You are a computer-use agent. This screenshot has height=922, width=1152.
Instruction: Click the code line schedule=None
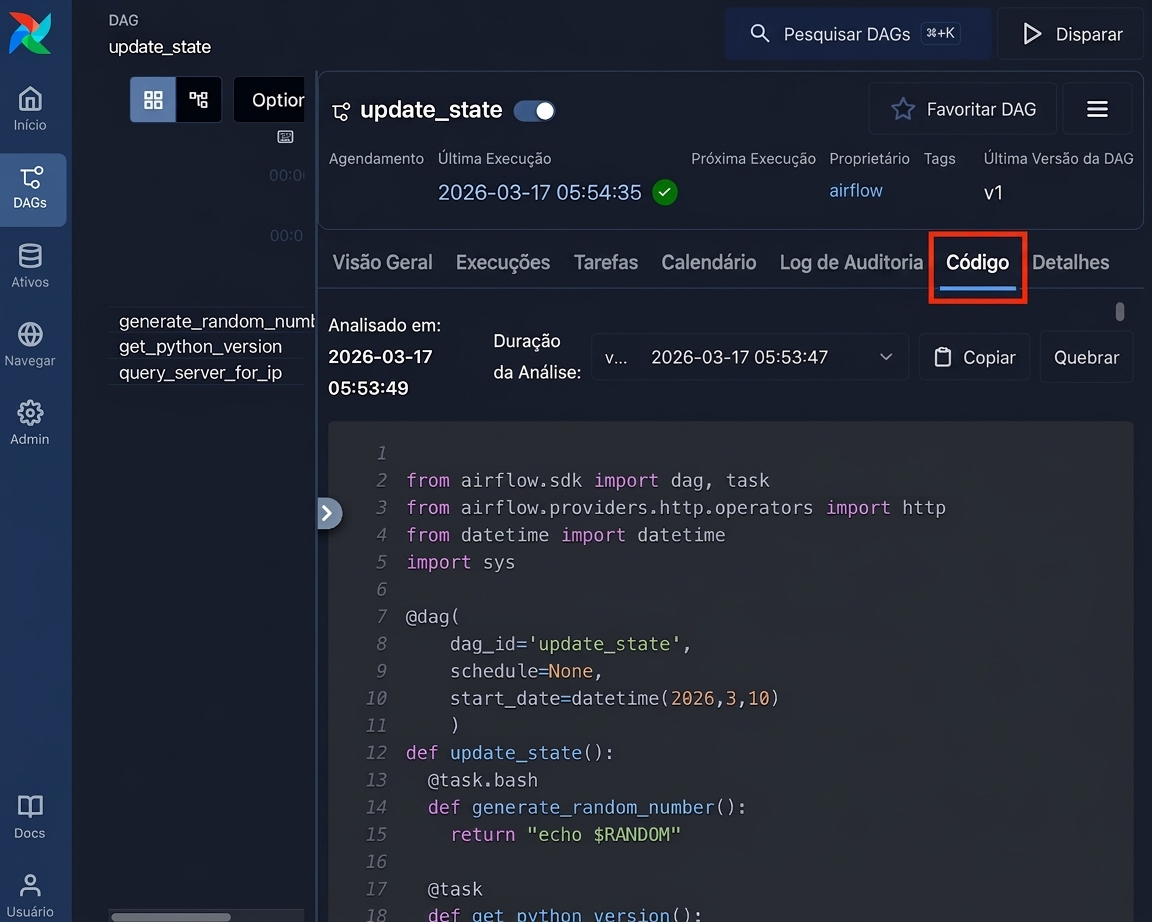pyautogui.click(x=526, y=671)
